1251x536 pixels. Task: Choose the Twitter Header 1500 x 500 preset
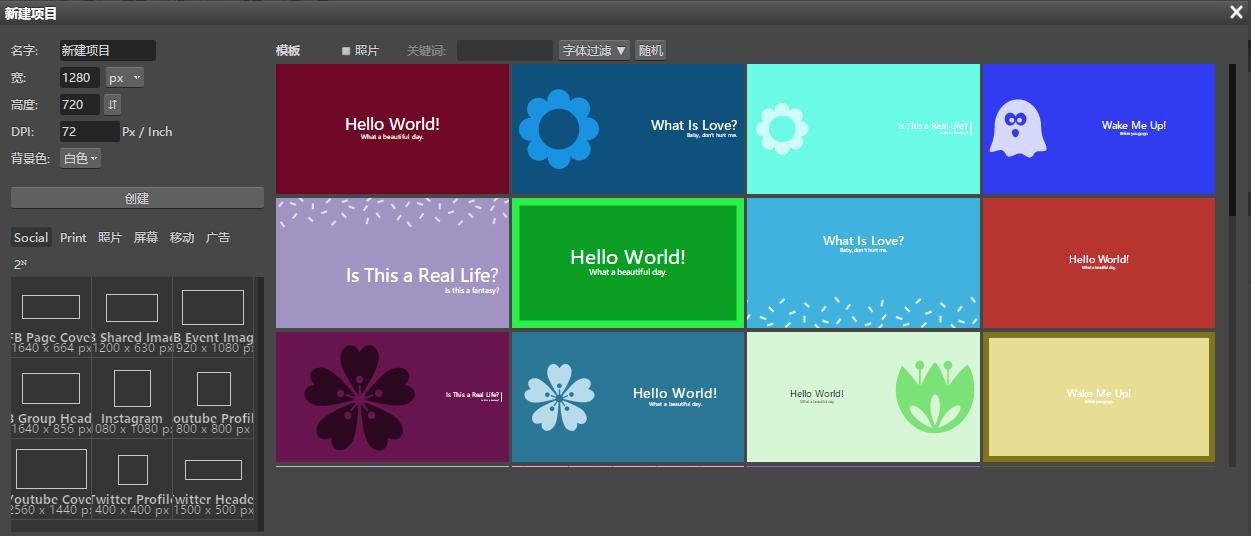pos(213,478)
